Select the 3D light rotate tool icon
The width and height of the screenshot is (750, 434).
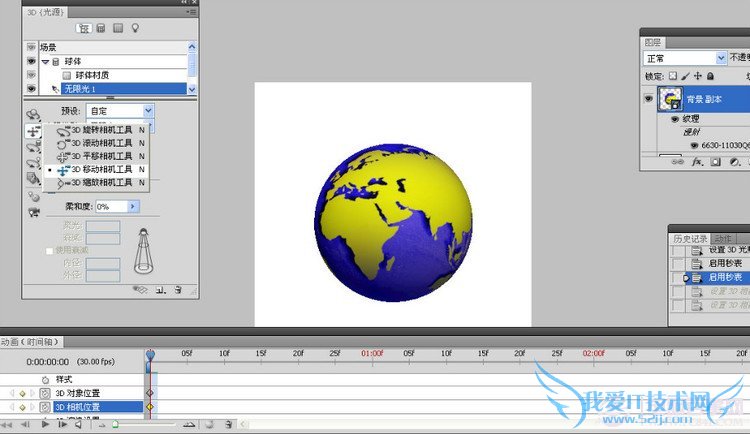tap(33, 148)
